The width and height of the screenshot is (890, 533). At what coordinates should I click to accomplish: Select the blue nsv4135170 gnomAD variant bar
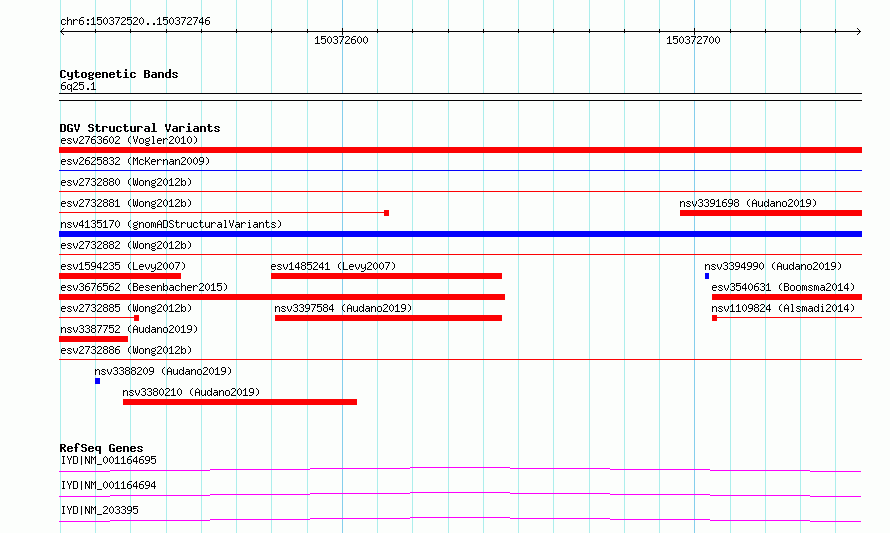click(x=460, y=234)
